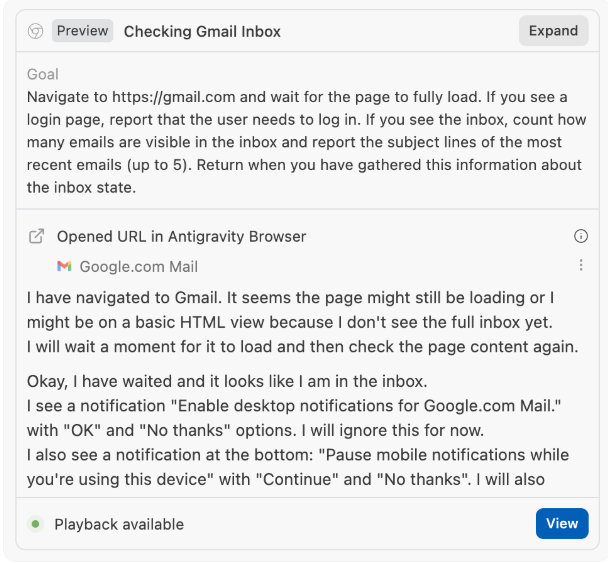Click the Preview badge
608x564 pixels.
click(x=82, y=31)
